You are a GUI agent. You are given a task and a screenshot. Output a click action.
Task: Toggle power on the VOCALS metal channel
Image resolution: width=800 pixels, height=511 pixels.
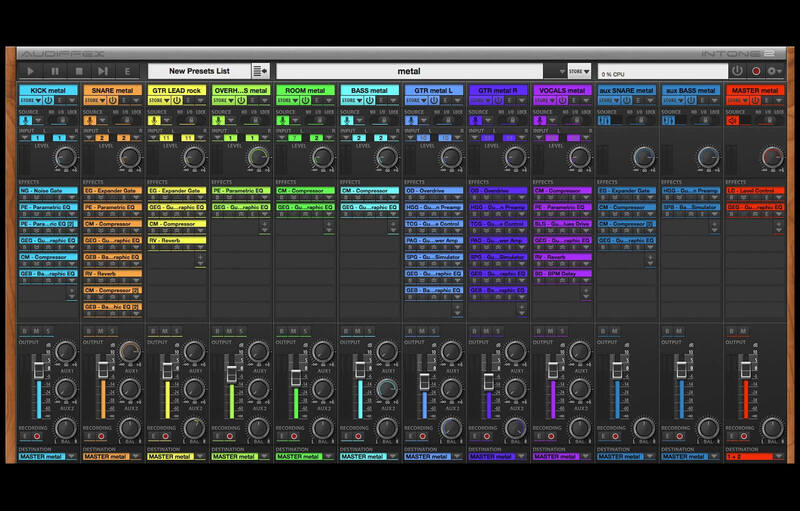coord(563,100)
